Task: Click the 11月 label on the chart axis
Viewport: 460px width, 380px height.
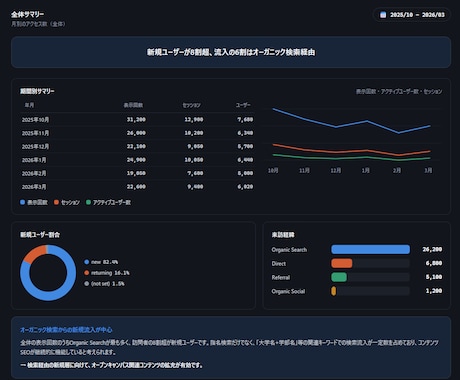Action: pos(304,170)
